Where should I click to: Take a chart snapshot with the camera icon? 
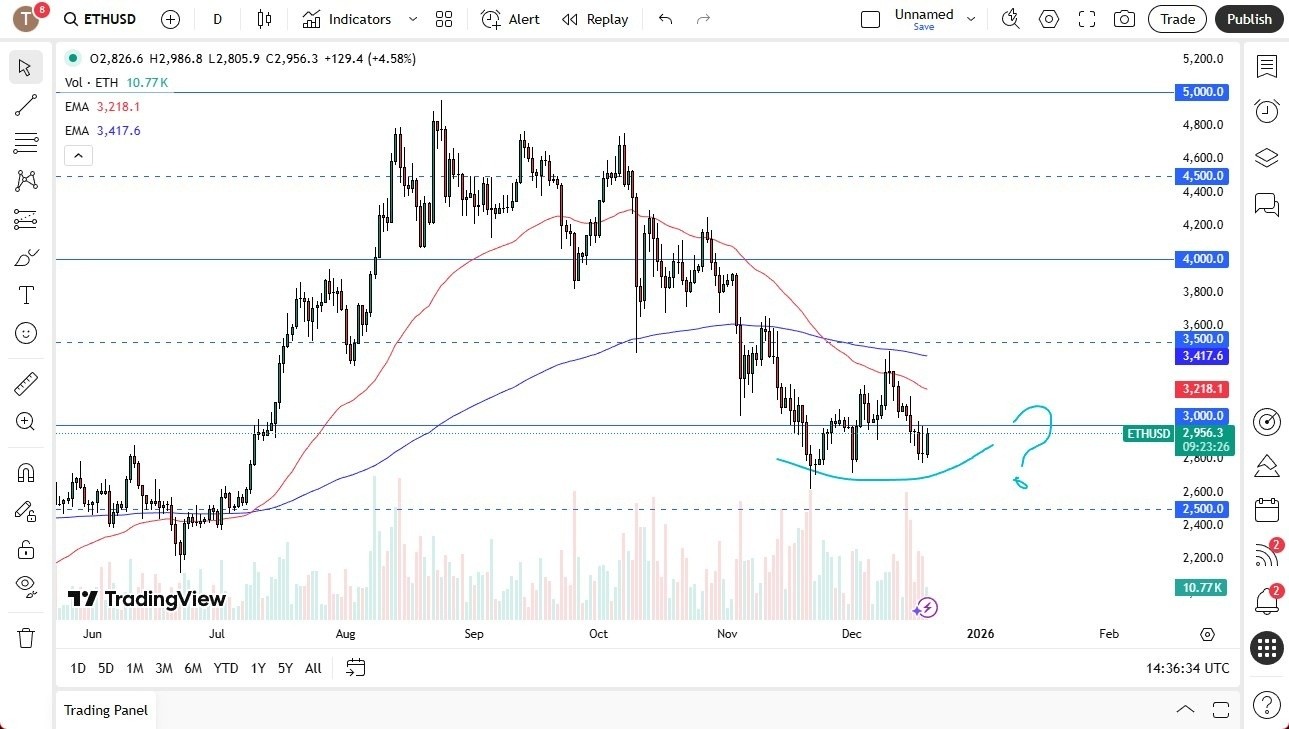coord(1124,18)
